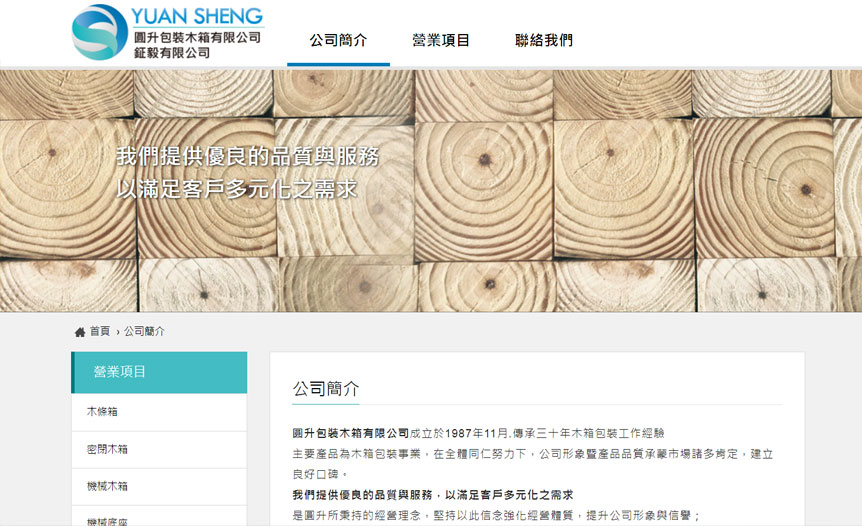Select 密閉木箱 in the sidebar
This screenshot has width=862, height=526.
coord(159,450)
